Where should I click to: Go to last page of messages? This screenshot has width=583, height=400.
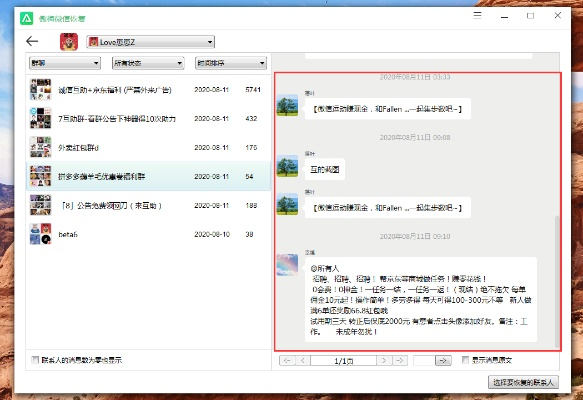tap(400, 360)
